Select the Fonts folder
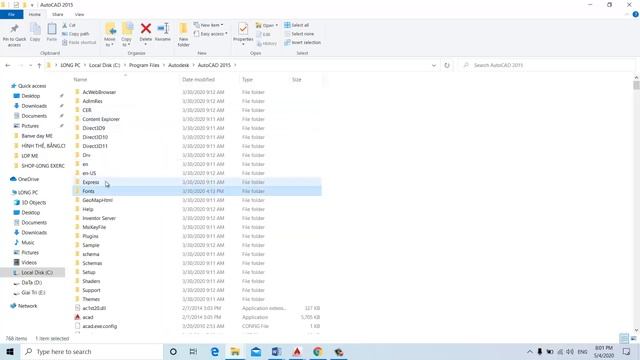640x360 pixels. pos(88,191)
